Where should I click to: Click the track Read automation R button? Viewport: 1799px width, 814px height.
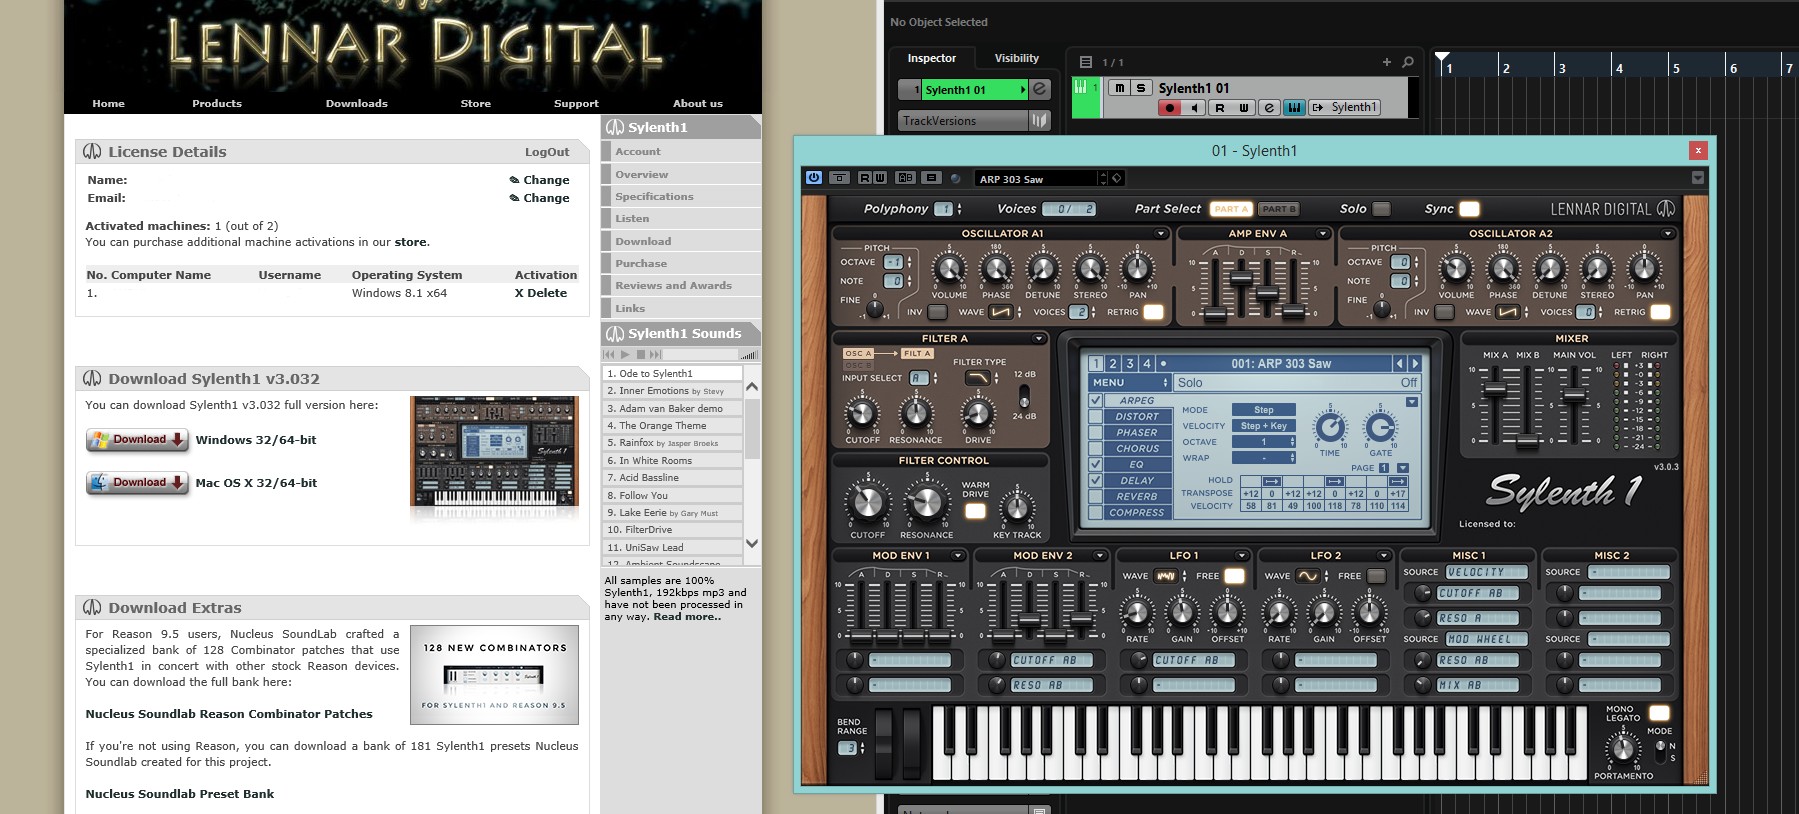[x=1219, y=108]
